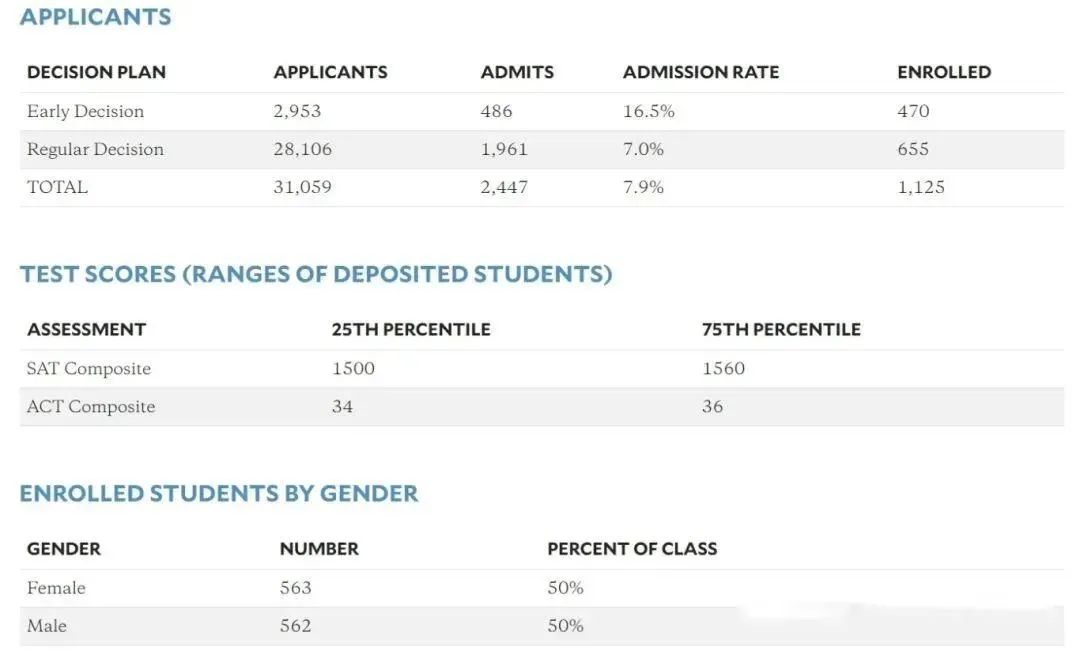Select total enrolled value 1,125
This screenshot has width=1080, height=651.
921,187
